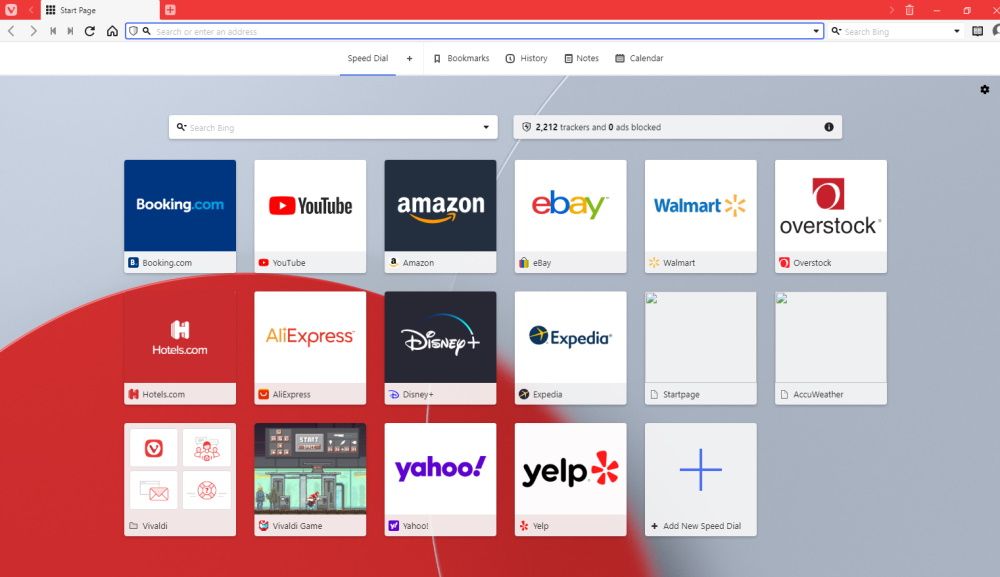Click the Fast Forward button
This screenshot has width=1000, height=577.
[x=70, y=31]
